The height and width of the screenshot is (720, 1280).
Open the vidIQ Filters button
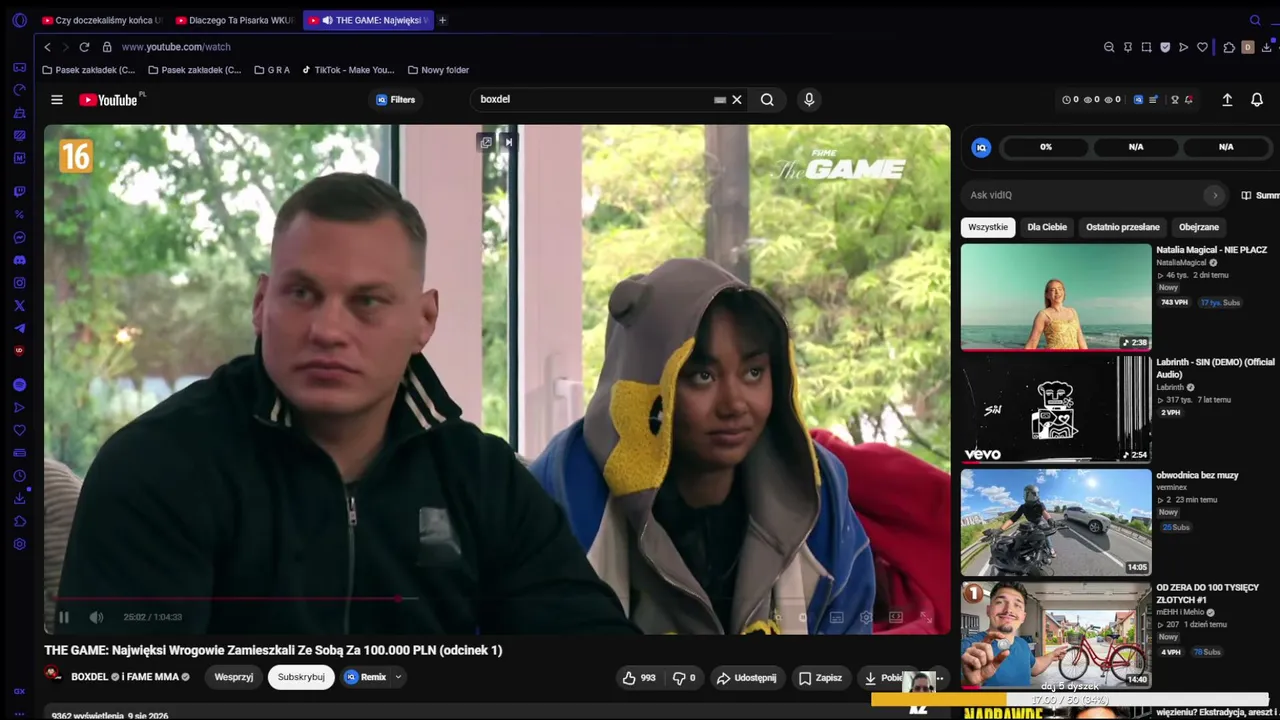point(396,100)
